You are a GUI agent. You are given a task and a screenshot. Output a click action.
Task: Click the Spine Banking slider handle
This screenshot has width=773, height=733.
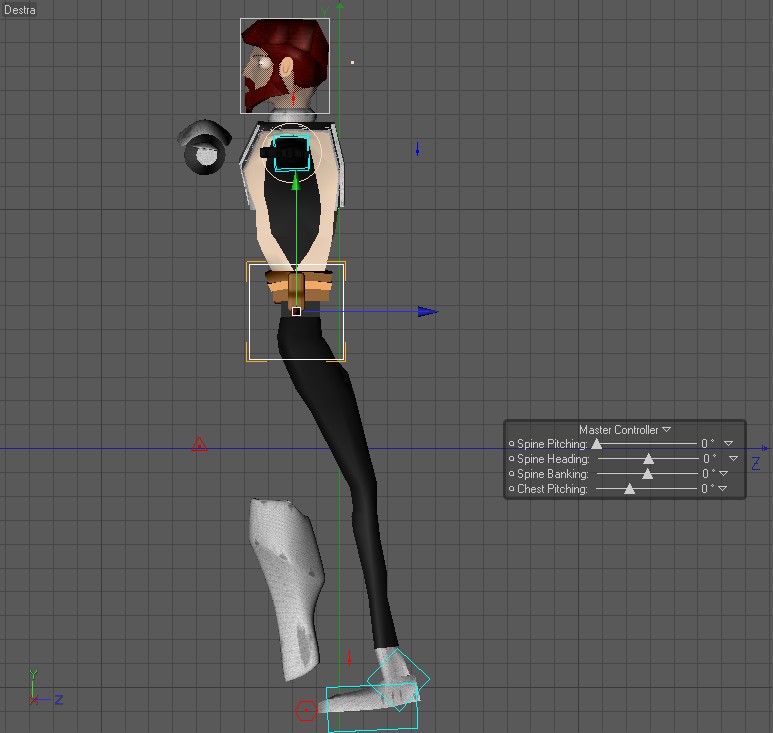click(x=647, y=474)
